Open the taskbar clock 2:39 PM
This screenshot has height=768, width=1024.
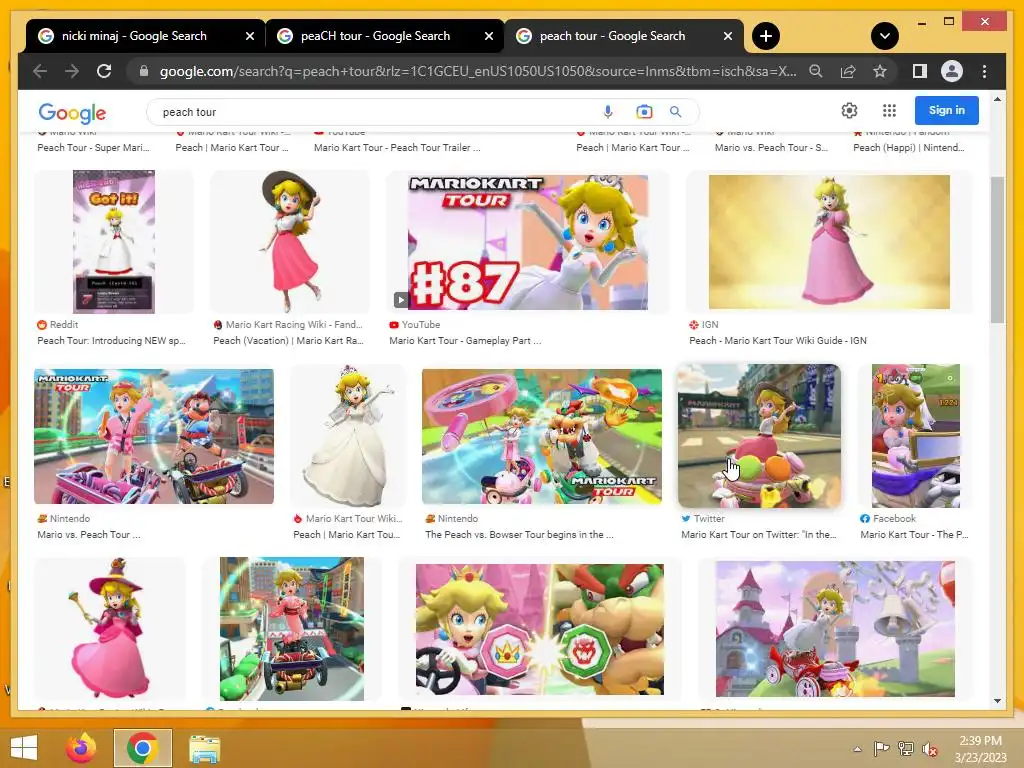click(980, 749)
